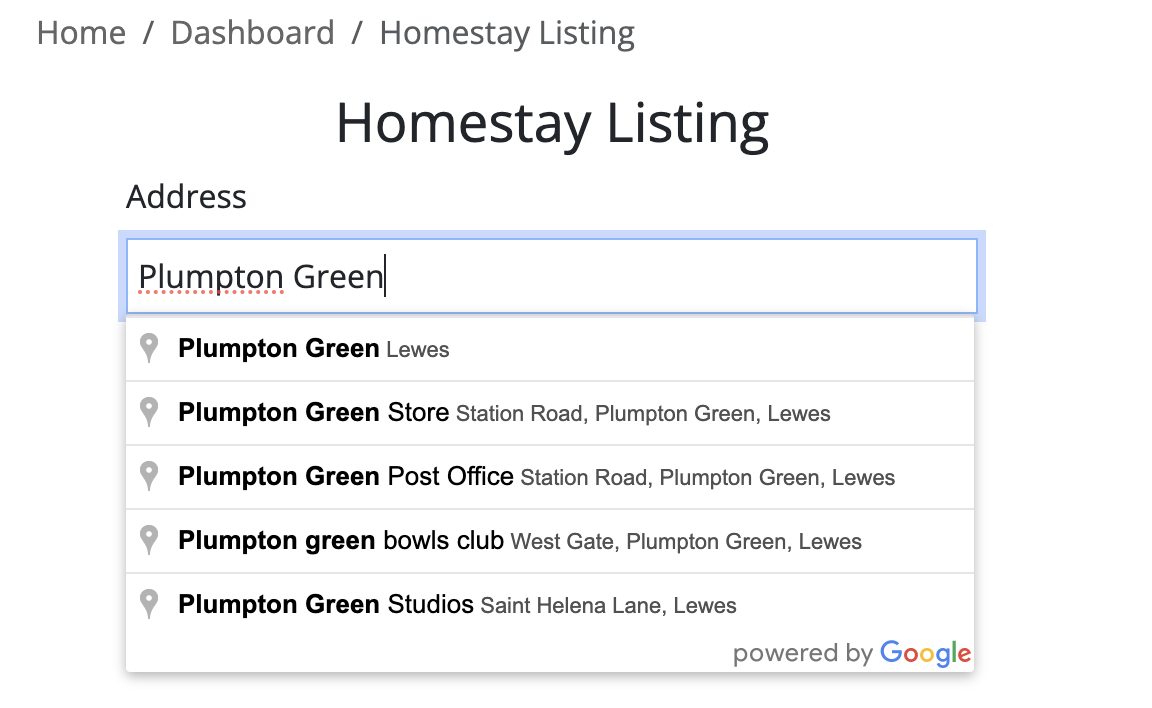This screenshot has height=708, width=1152.
Task: Select the 'Plumpton Green Lewes' suggestion
Action: pos(313,349)
